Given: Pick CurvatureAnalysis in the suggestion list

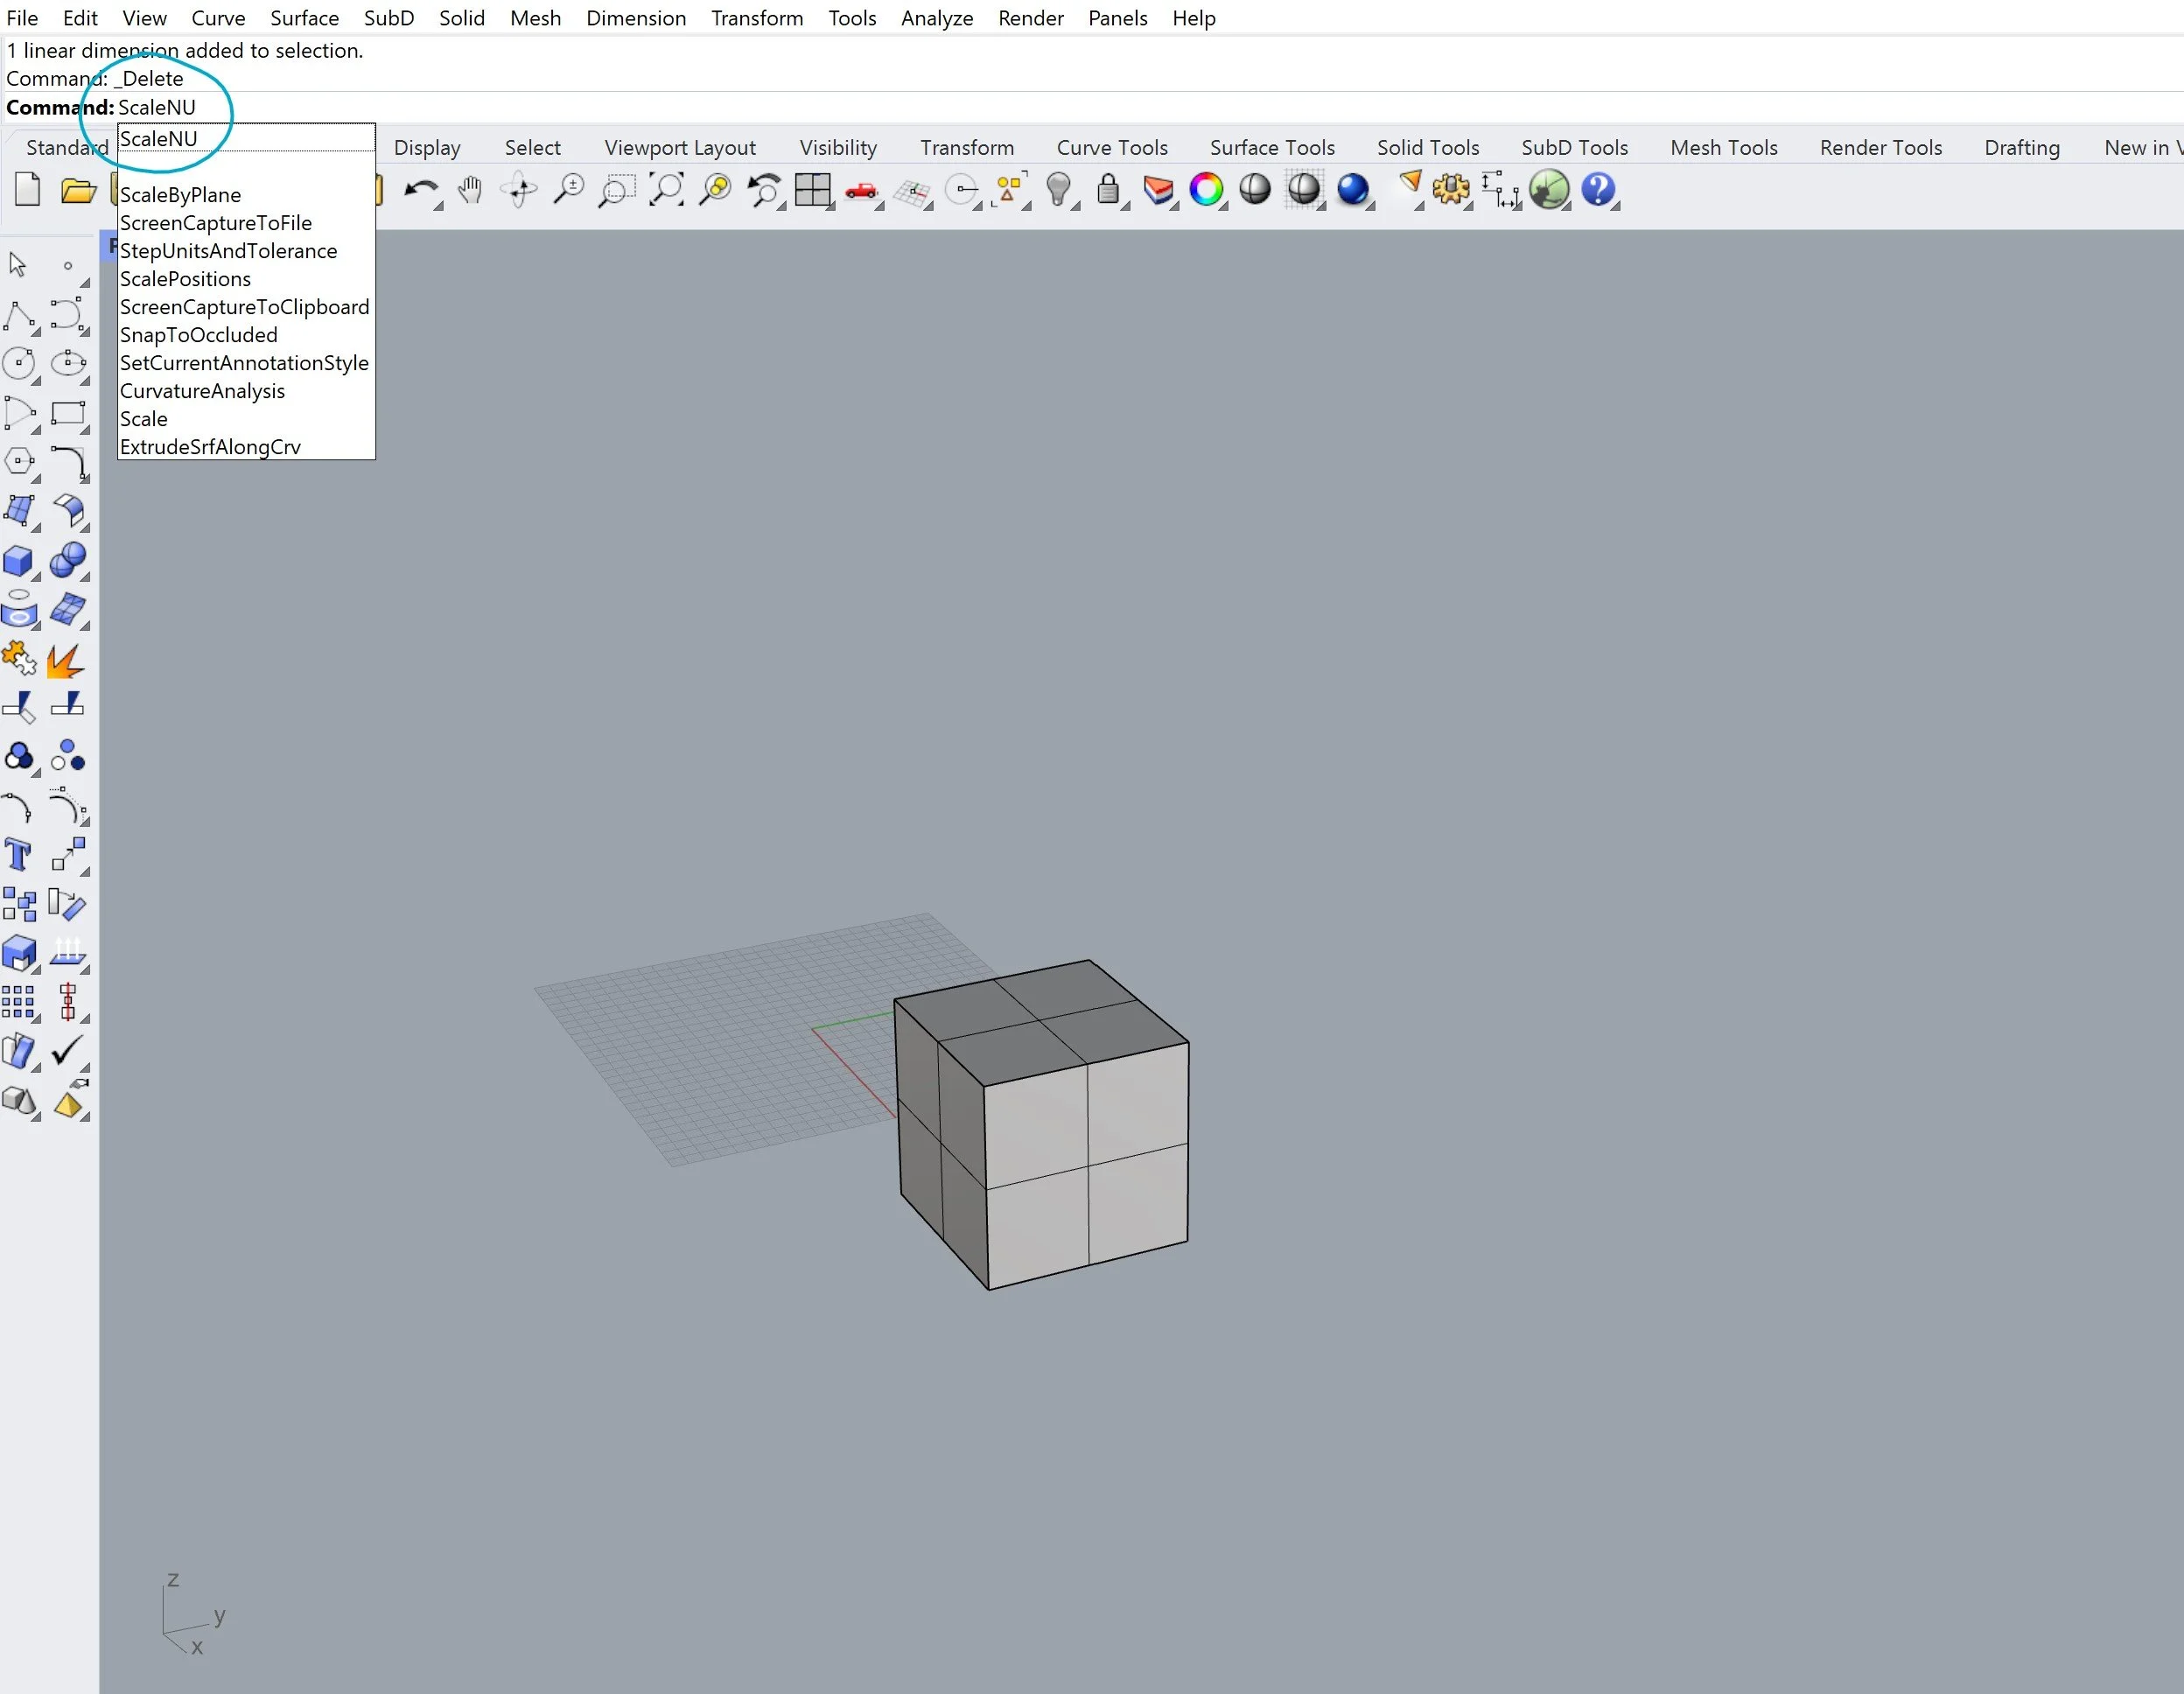Looking at the screenshot, I should coord(202,391).
